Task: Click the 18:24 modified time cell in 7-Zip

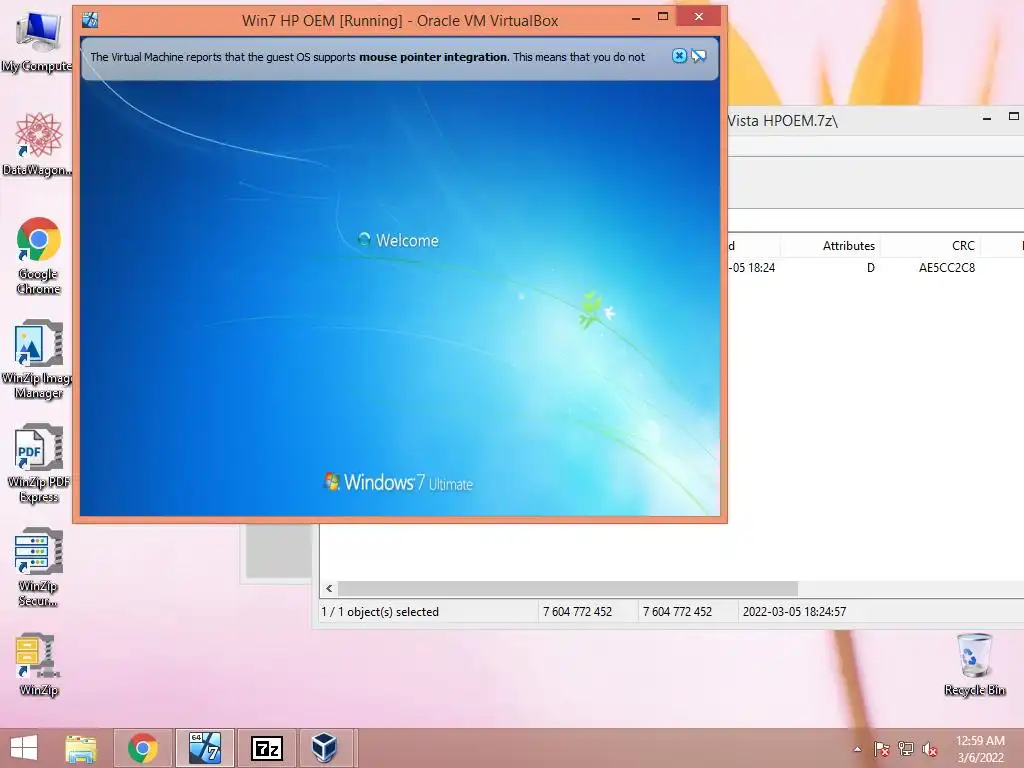Action: pos(752,268)
